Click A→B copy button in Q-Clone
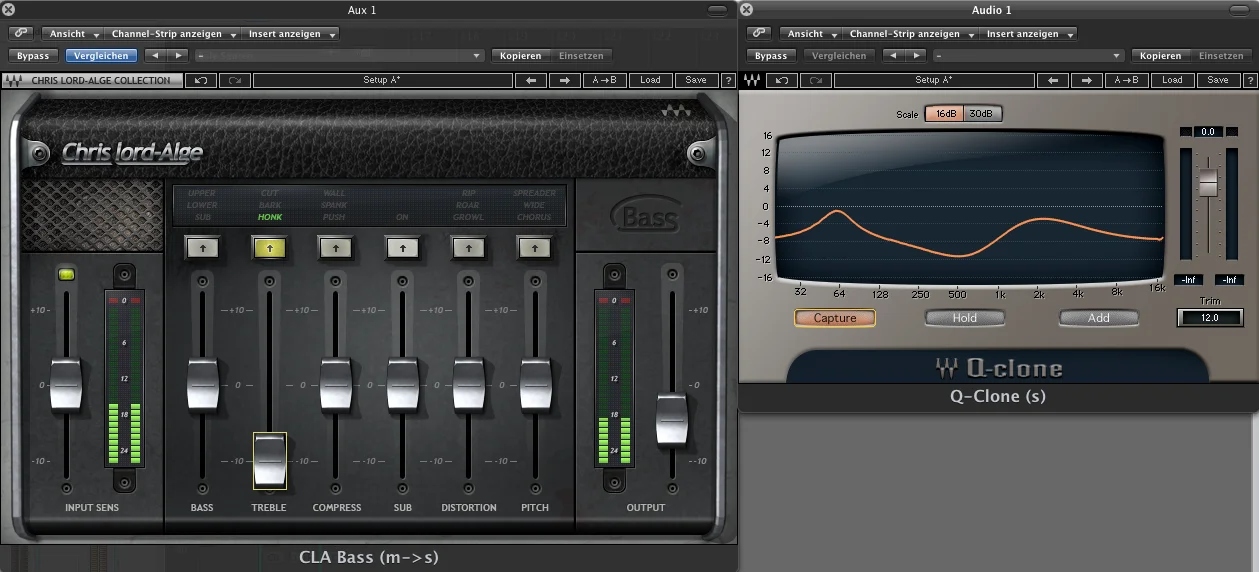The height and width of the screenshot is (572, 1259). pyautogui.click(x=1125, y=80)
